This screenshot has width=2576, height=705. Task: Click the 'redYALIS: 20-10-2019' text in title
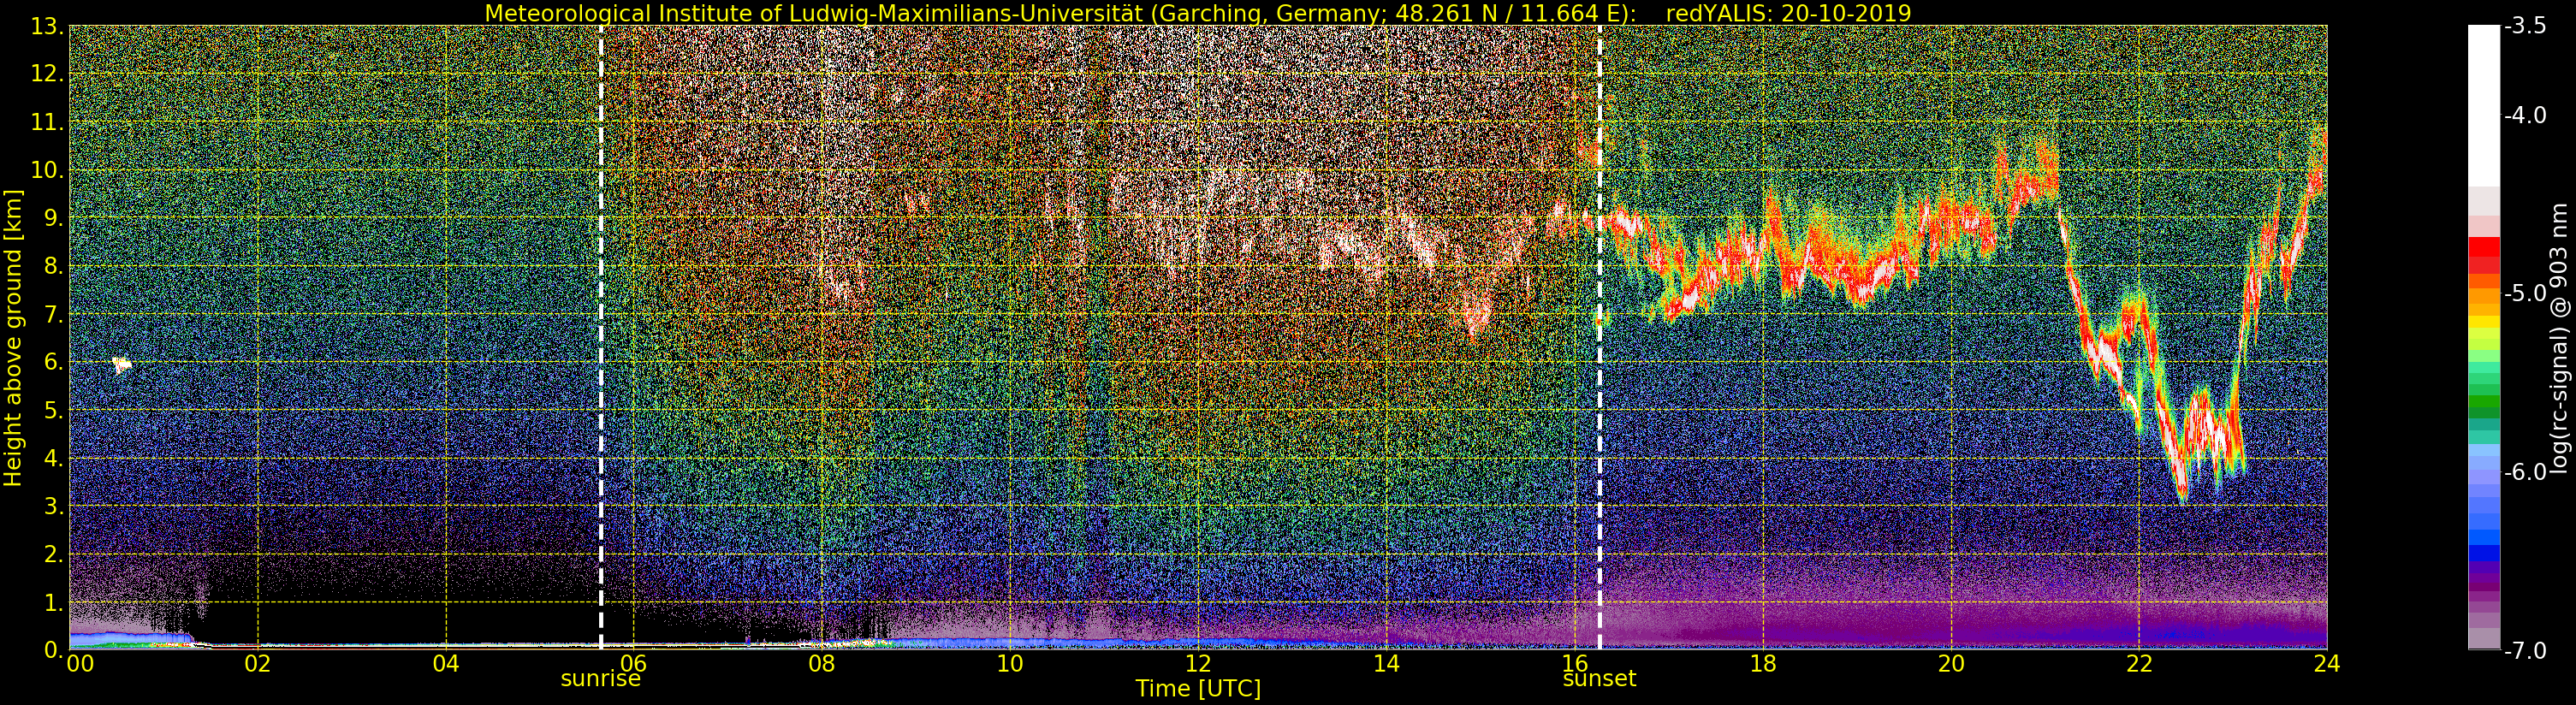coord(1788,13)
